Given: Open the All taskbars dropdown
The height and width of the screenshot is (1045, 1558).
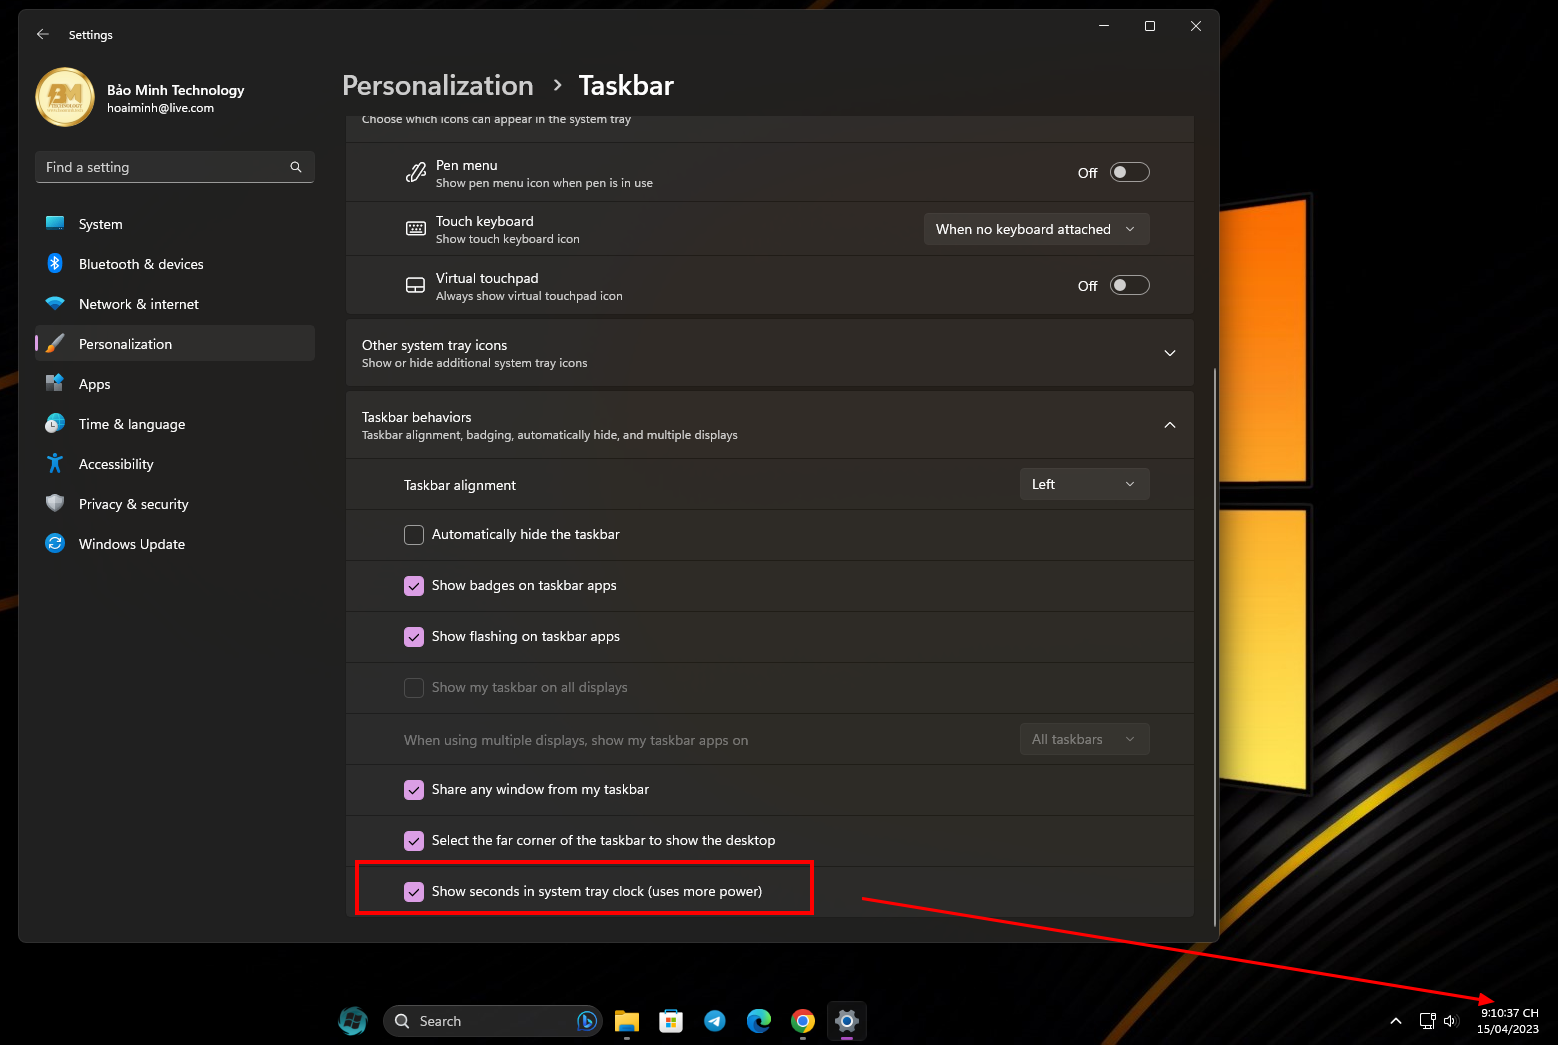Looking at the screenshot, I should point(1084,739).
